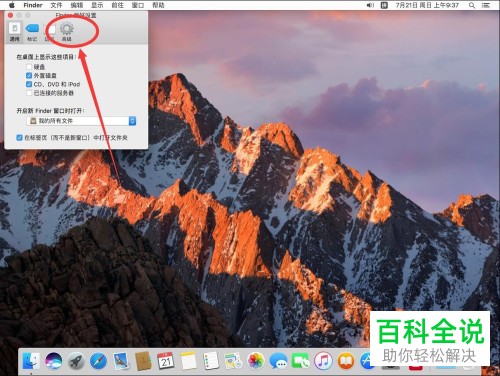Click the date and time in menu bar

[427, 5]
